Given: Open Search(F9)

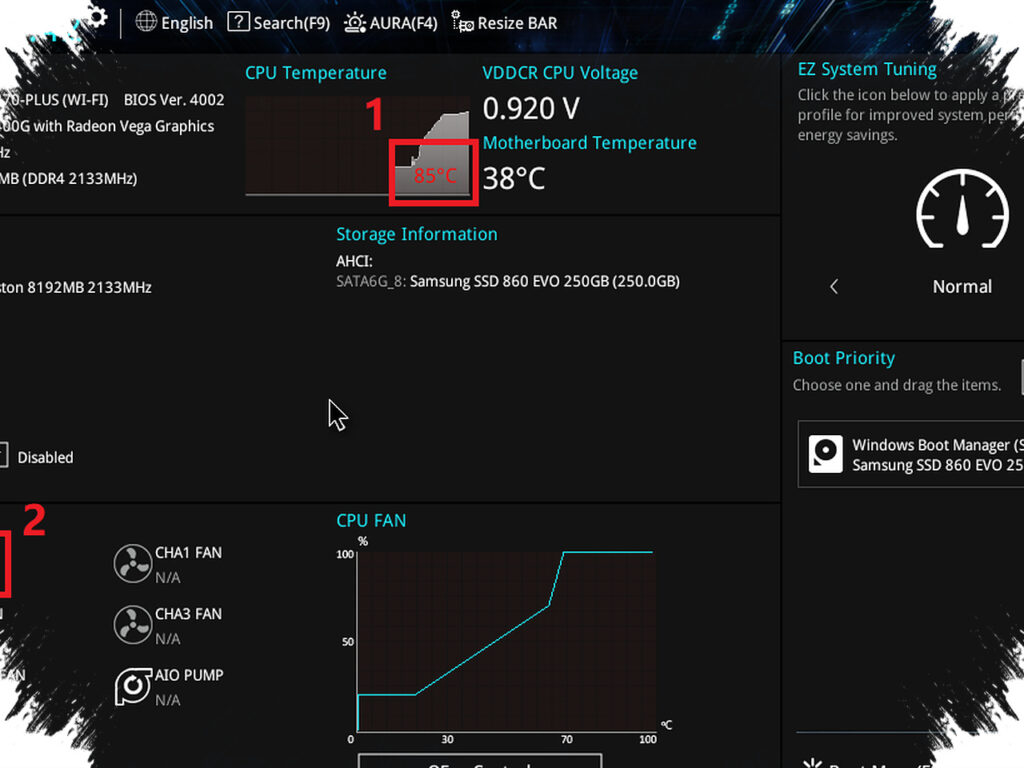Looking at the screenshot, I should (291, 24).
